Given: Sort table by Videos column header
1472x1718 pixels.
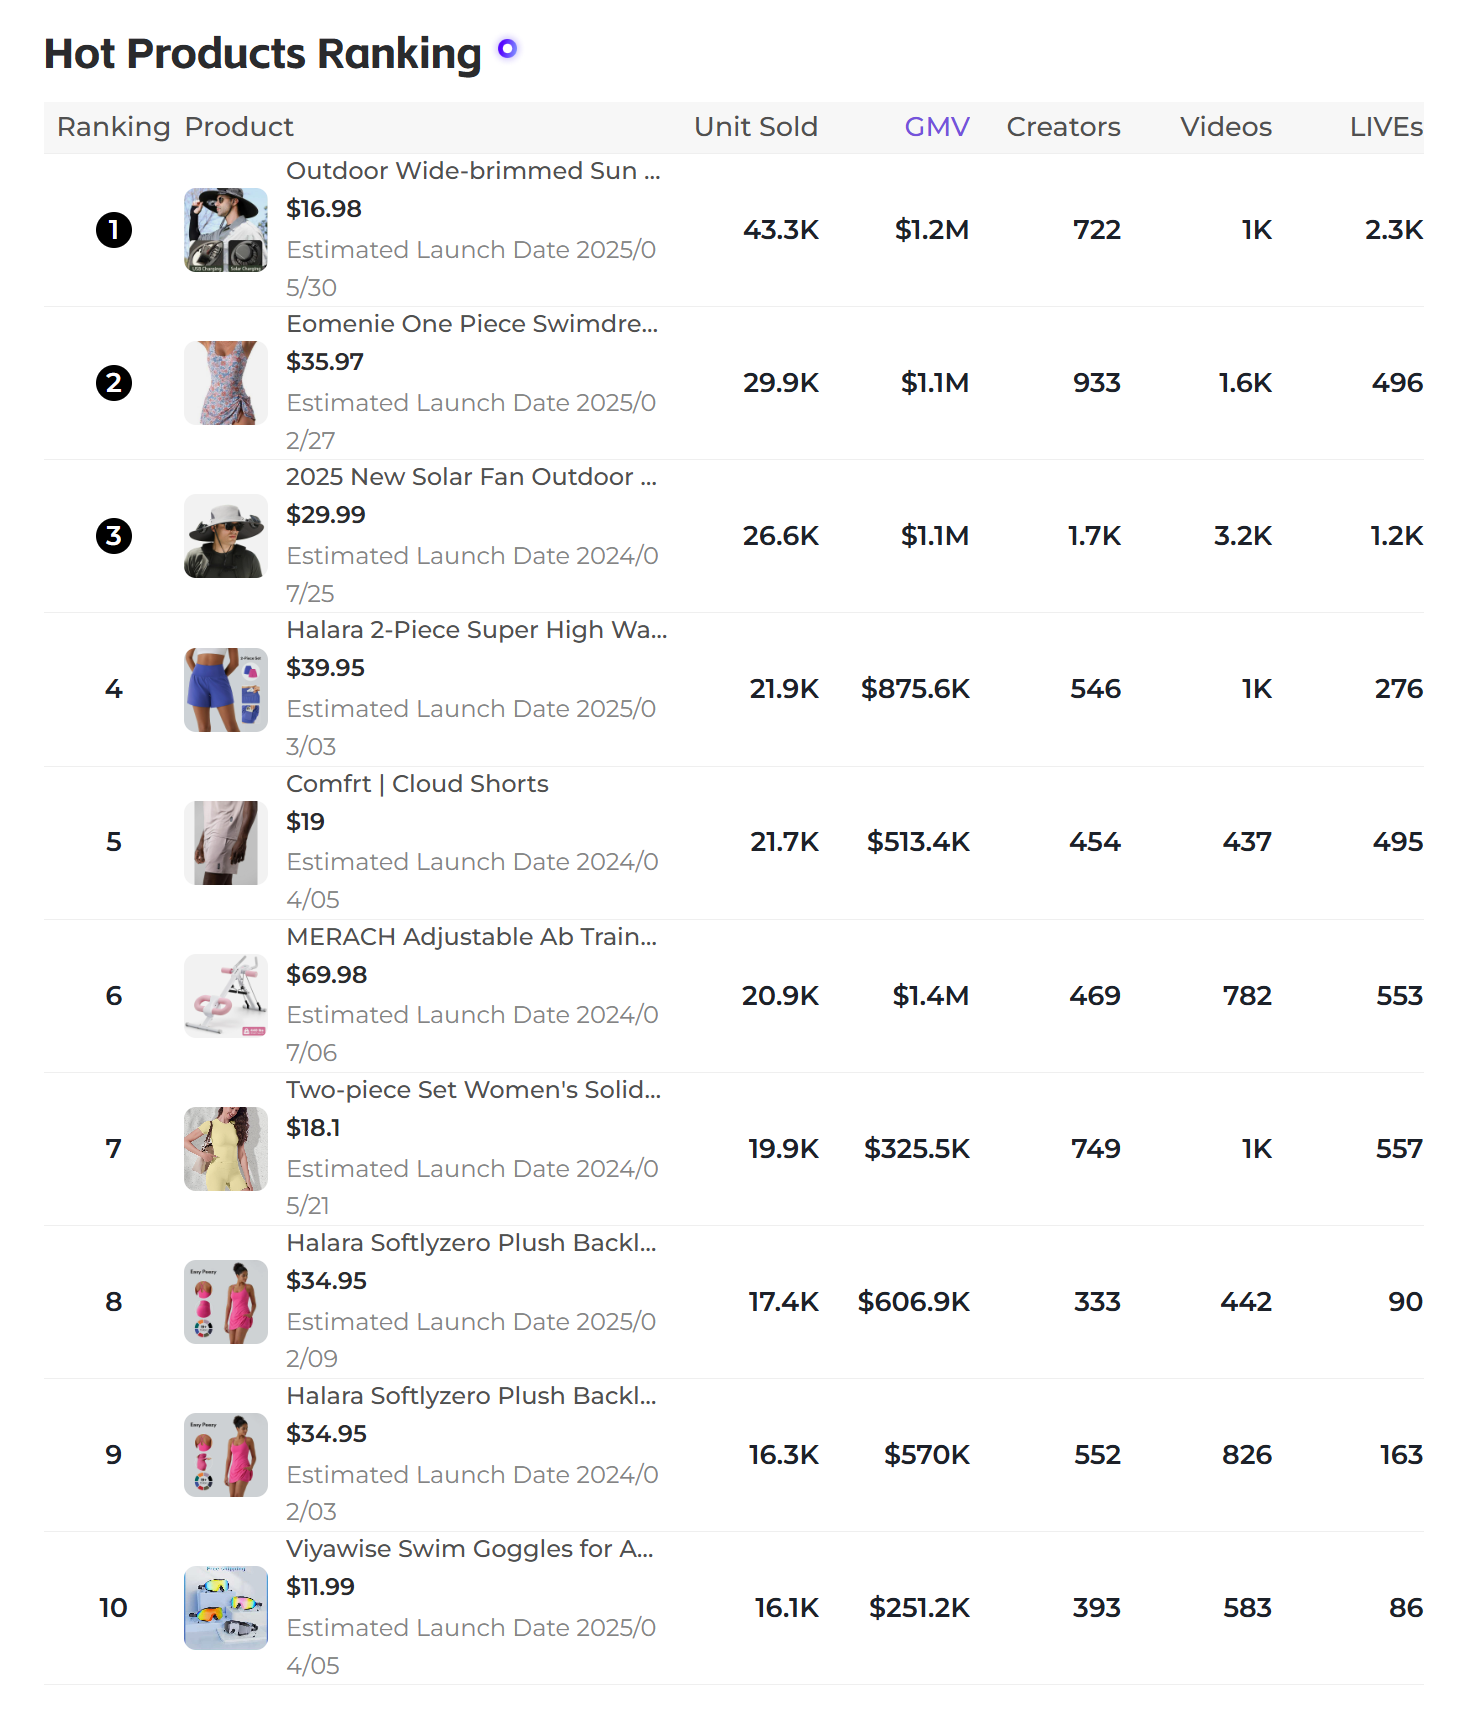Looking at the screenshot, I should click(1226, 127).
